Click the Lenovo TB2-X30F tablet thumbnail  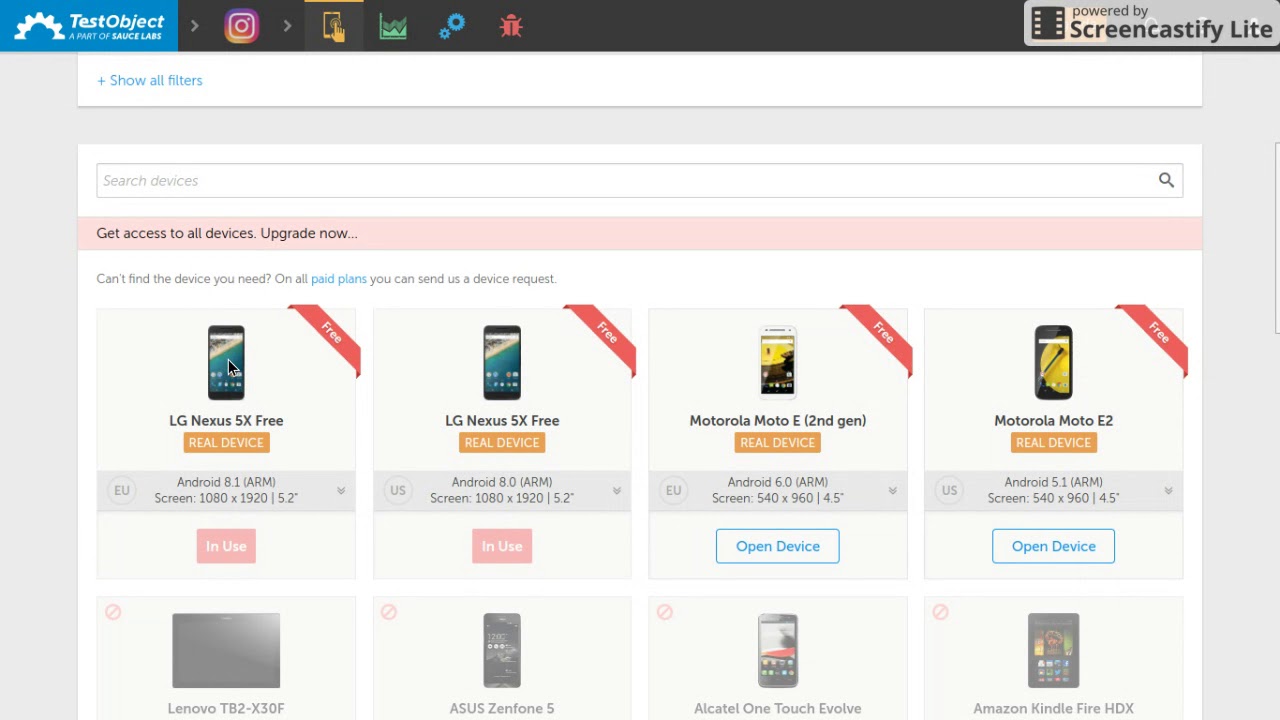(x=226, y=651)
